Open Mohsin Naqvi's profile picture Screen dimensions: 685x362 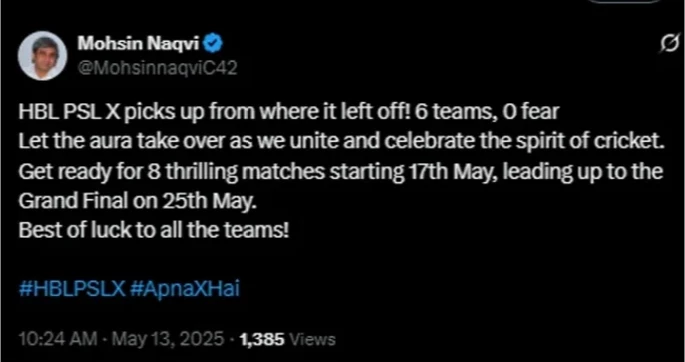(x=42, y=55)
